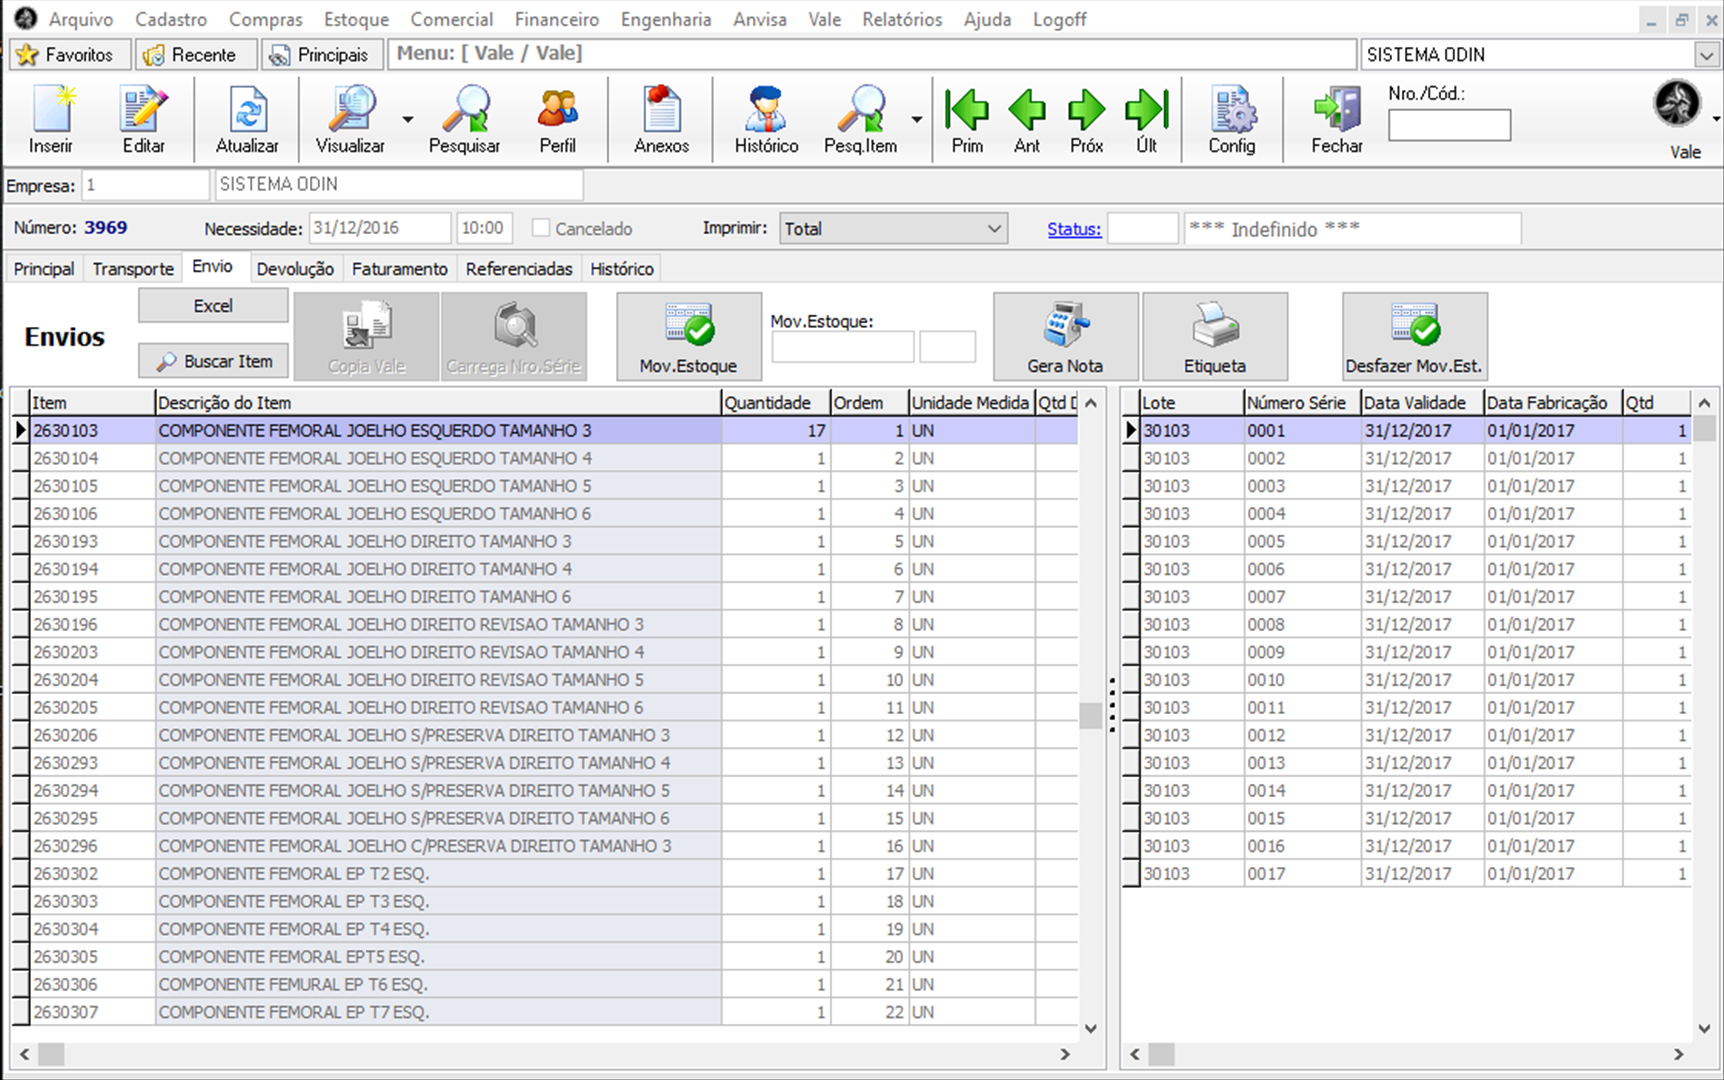Open the Anexos attachments icon
This screenshot has width=1724, height=1080.
(661, 111)
